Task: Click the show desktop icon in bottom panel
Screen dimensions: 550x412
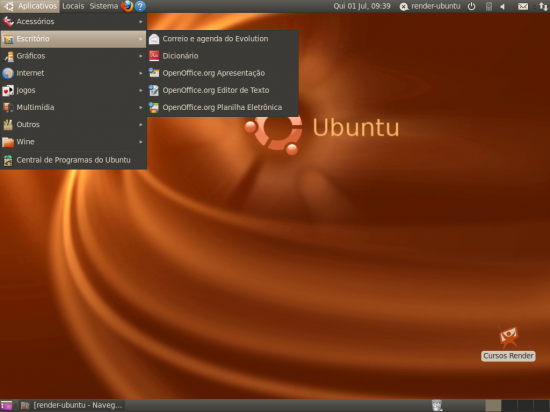Action: click(6, 406)
